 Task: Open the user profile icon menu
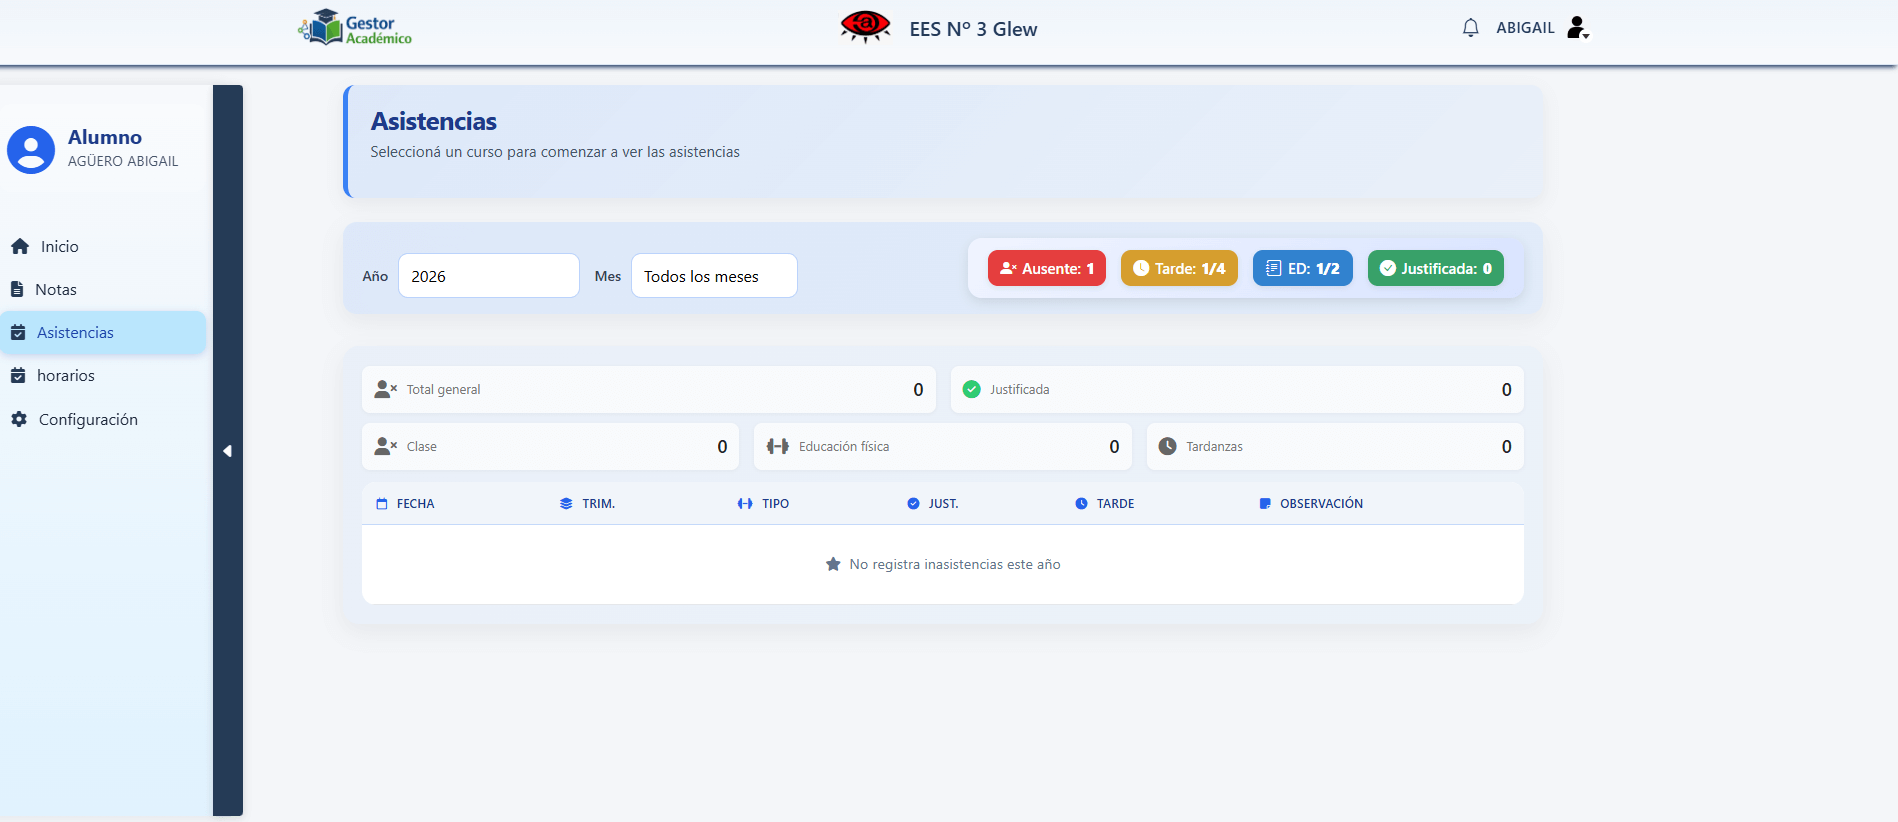point(1577,28)
